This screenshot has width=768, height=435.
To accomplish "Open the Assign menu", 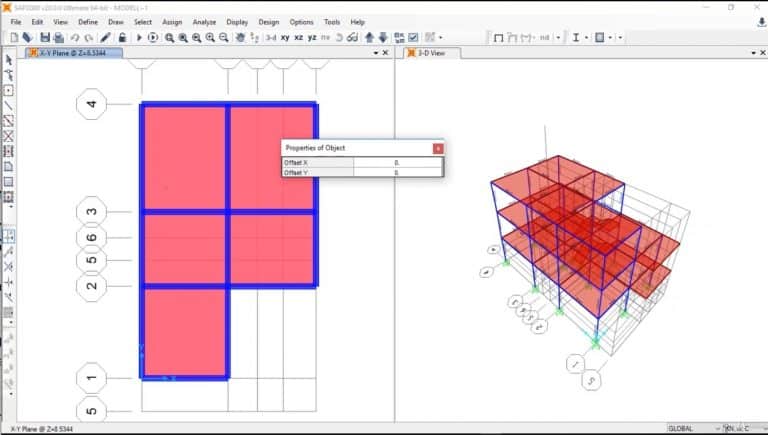I will click(172, 21).
